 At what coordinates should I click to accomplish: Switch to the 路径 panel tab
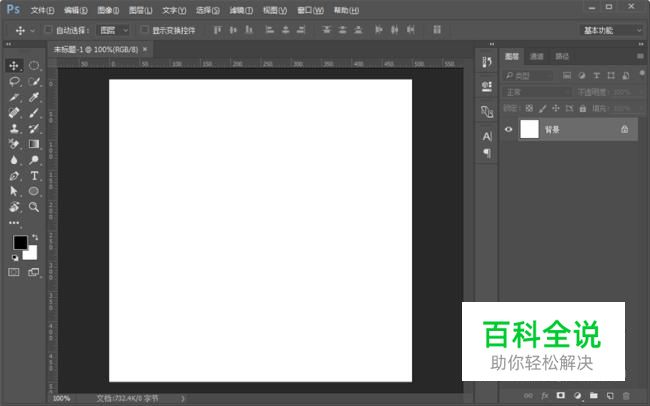pyautogui.click(x=562, y=57)
